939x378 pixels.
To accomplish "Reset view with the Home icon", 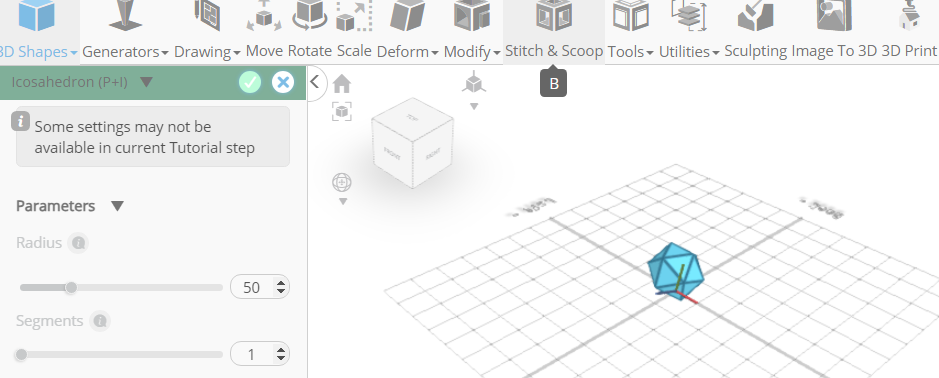I will click(342, 84).
